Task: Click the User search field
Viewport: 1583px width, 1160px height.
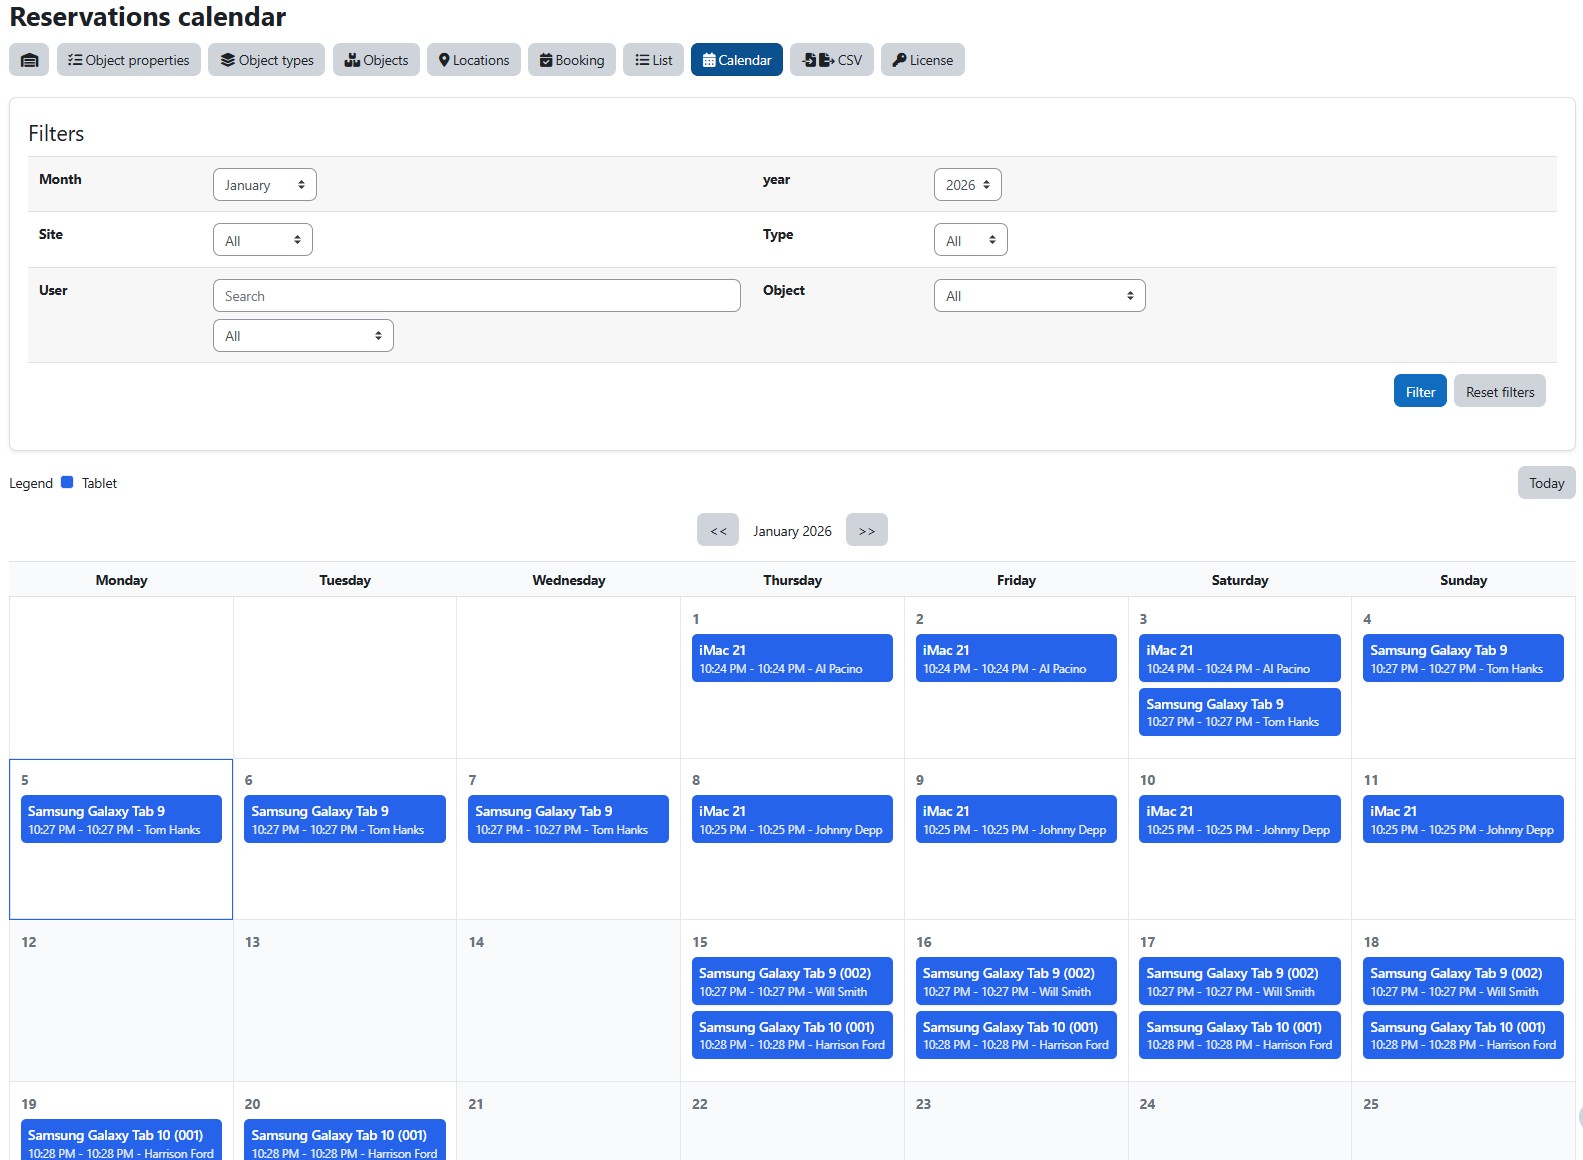Action: (476, 296)
